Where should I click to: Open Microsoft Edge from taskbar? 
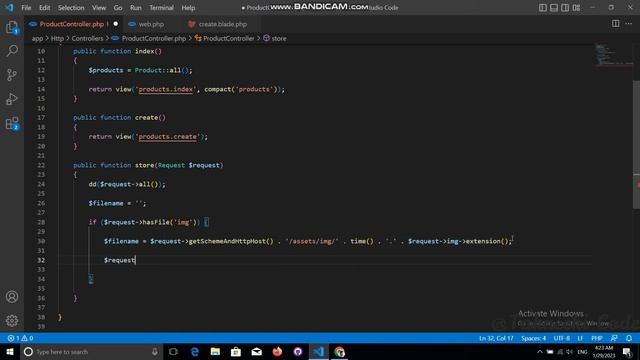tap(195, 352)
